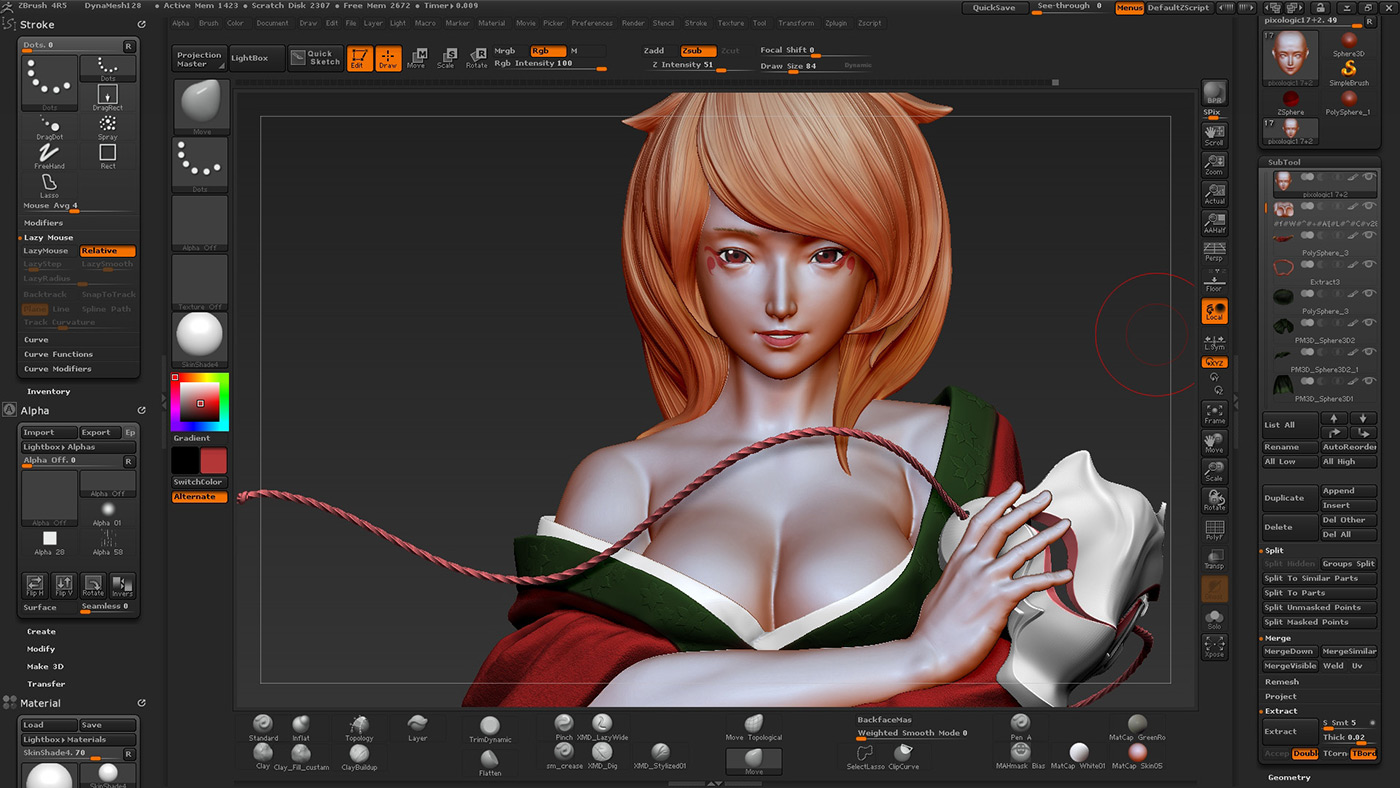Hide the PolySphere_3 subtool with red lips thumbnail
This screenshot has height=788, width=1400.
click(x=1367, y=237)
